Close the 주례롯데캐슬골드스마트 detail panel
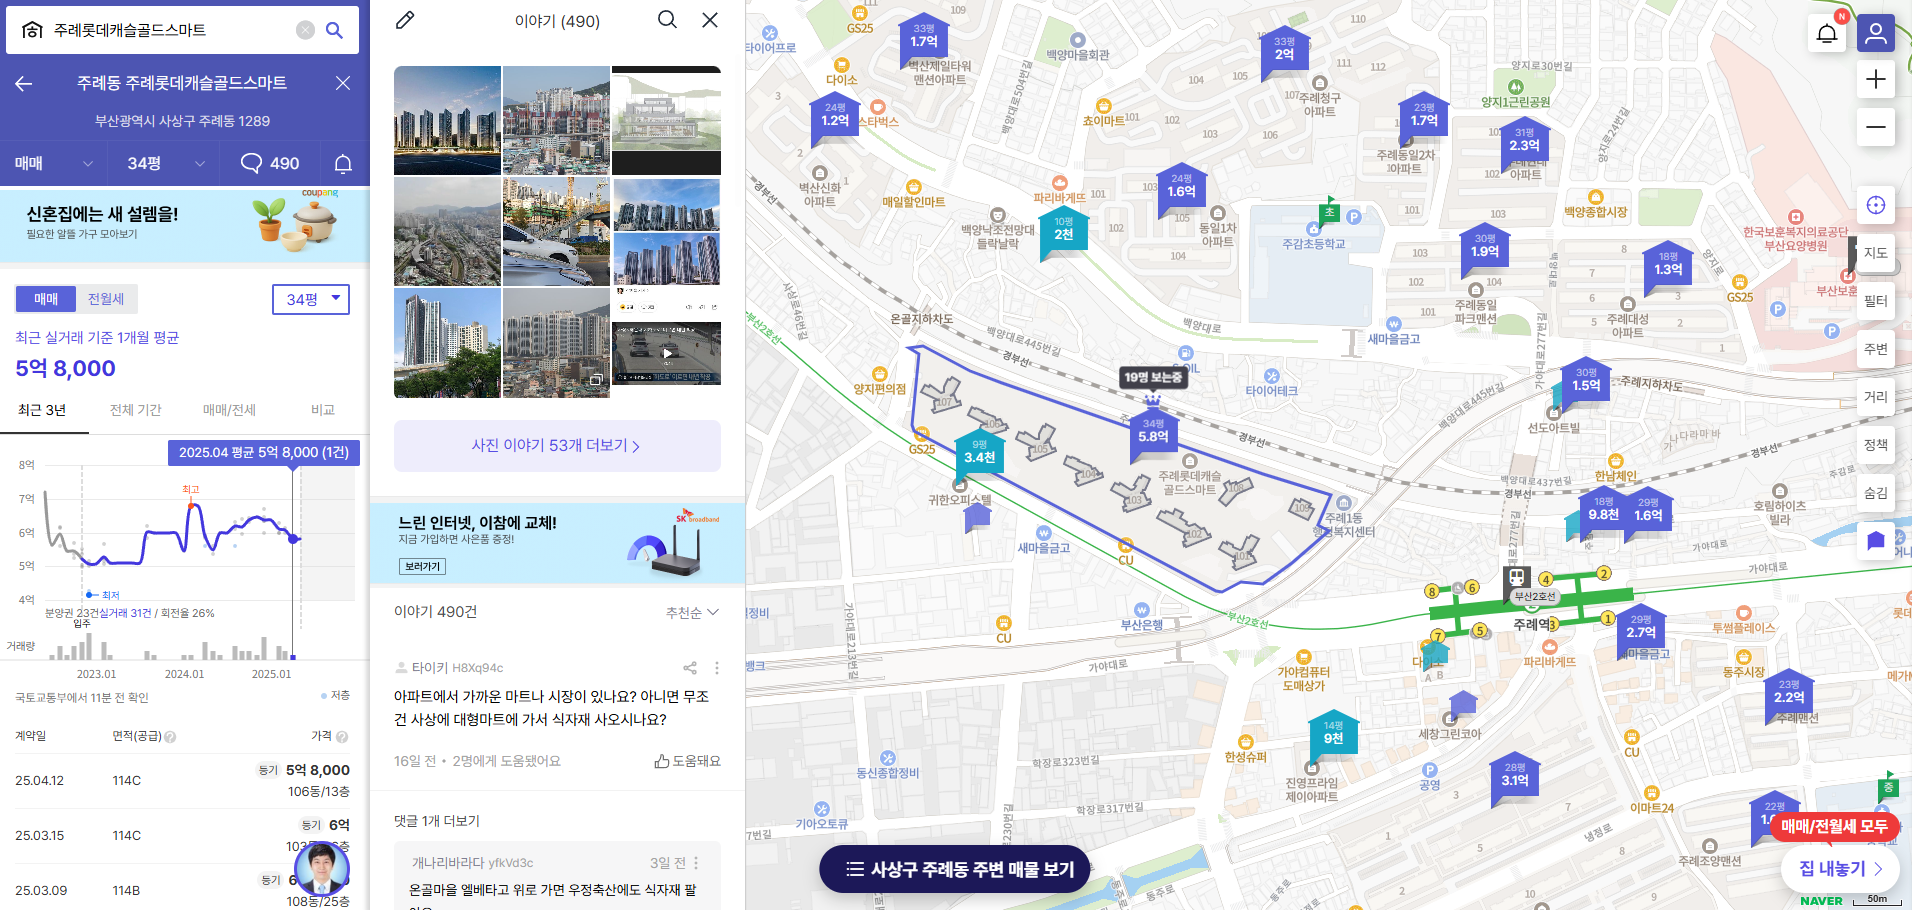1912x910 pixels. 343,83
